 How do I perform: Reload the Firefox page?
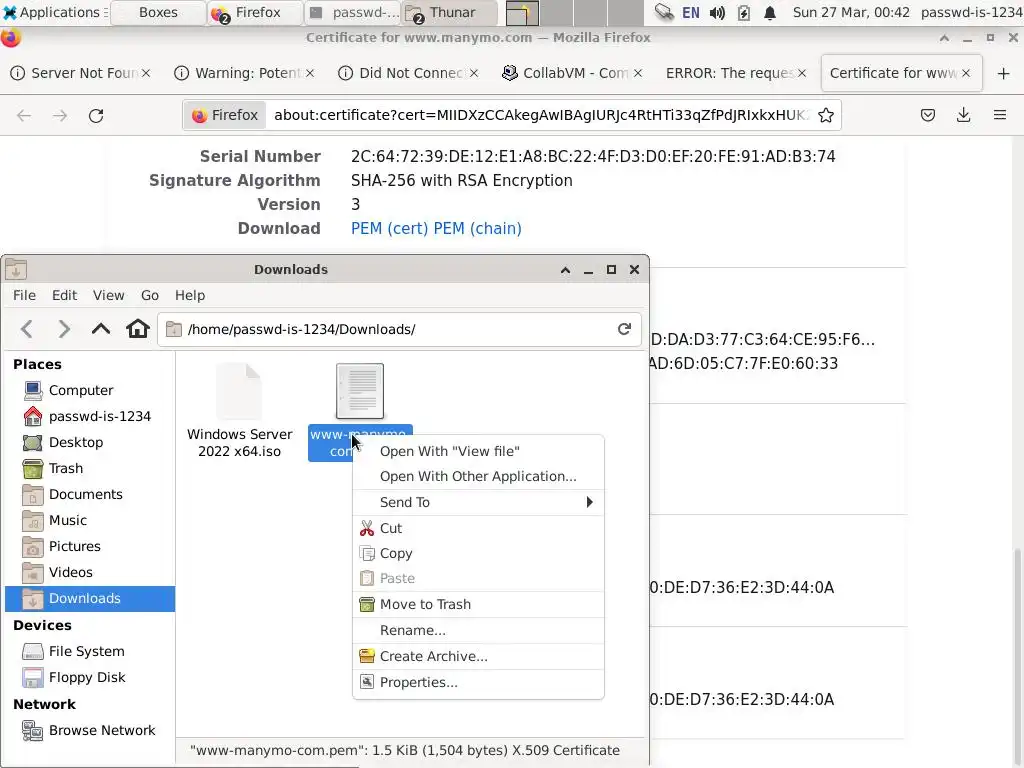click(x=96, y=116)
